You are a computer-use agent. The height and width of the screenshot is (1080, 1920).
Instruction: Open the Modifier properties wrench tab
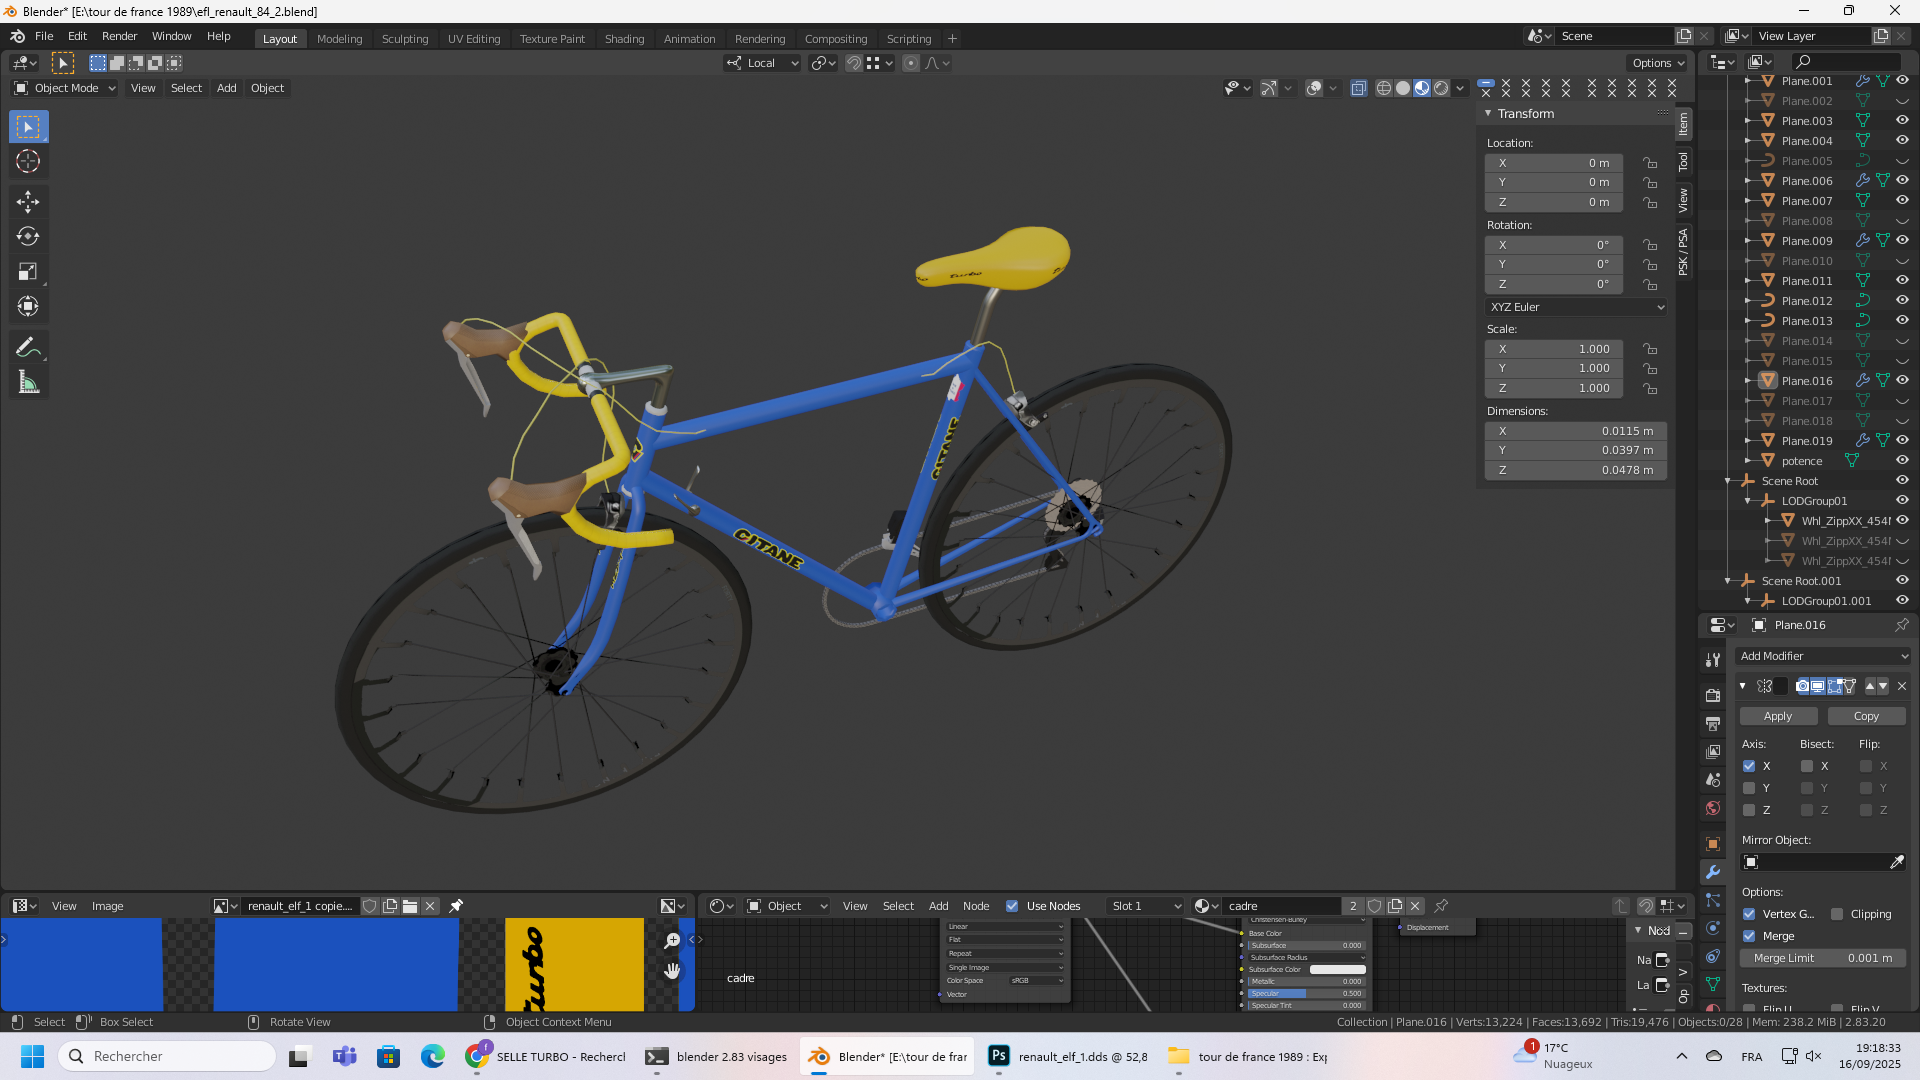[1713, 872]
